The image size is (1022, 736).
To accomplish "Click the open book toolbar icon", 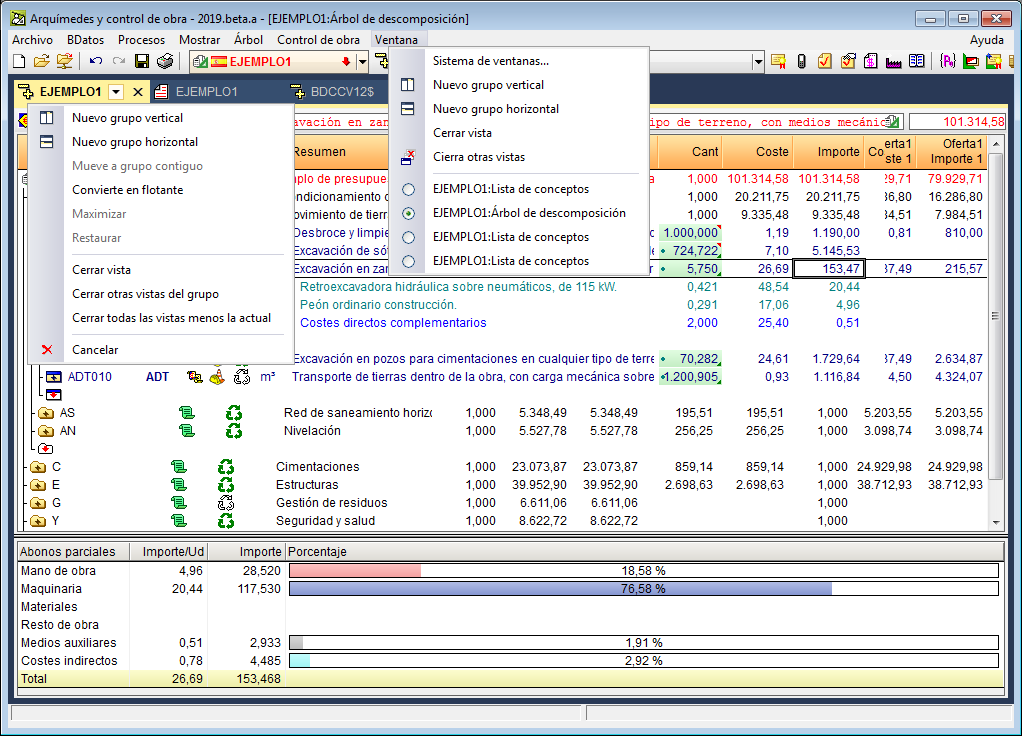I will coord(917,61).
